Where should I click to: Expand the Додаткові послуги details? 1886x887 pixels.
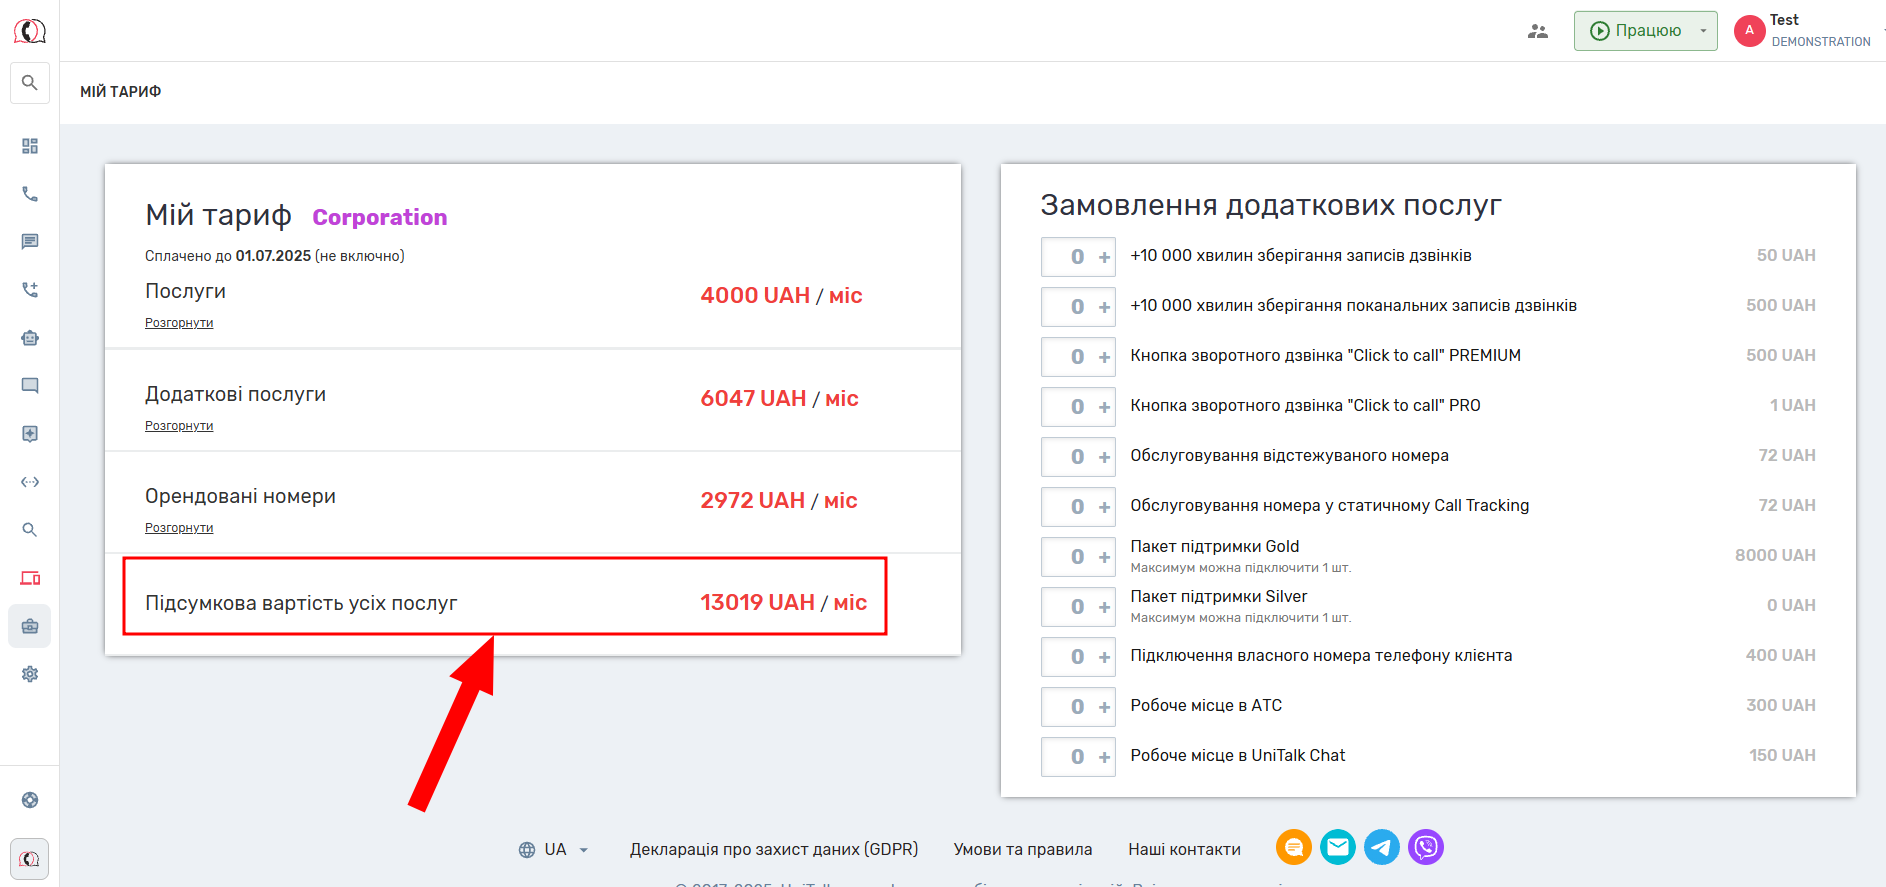179,426
